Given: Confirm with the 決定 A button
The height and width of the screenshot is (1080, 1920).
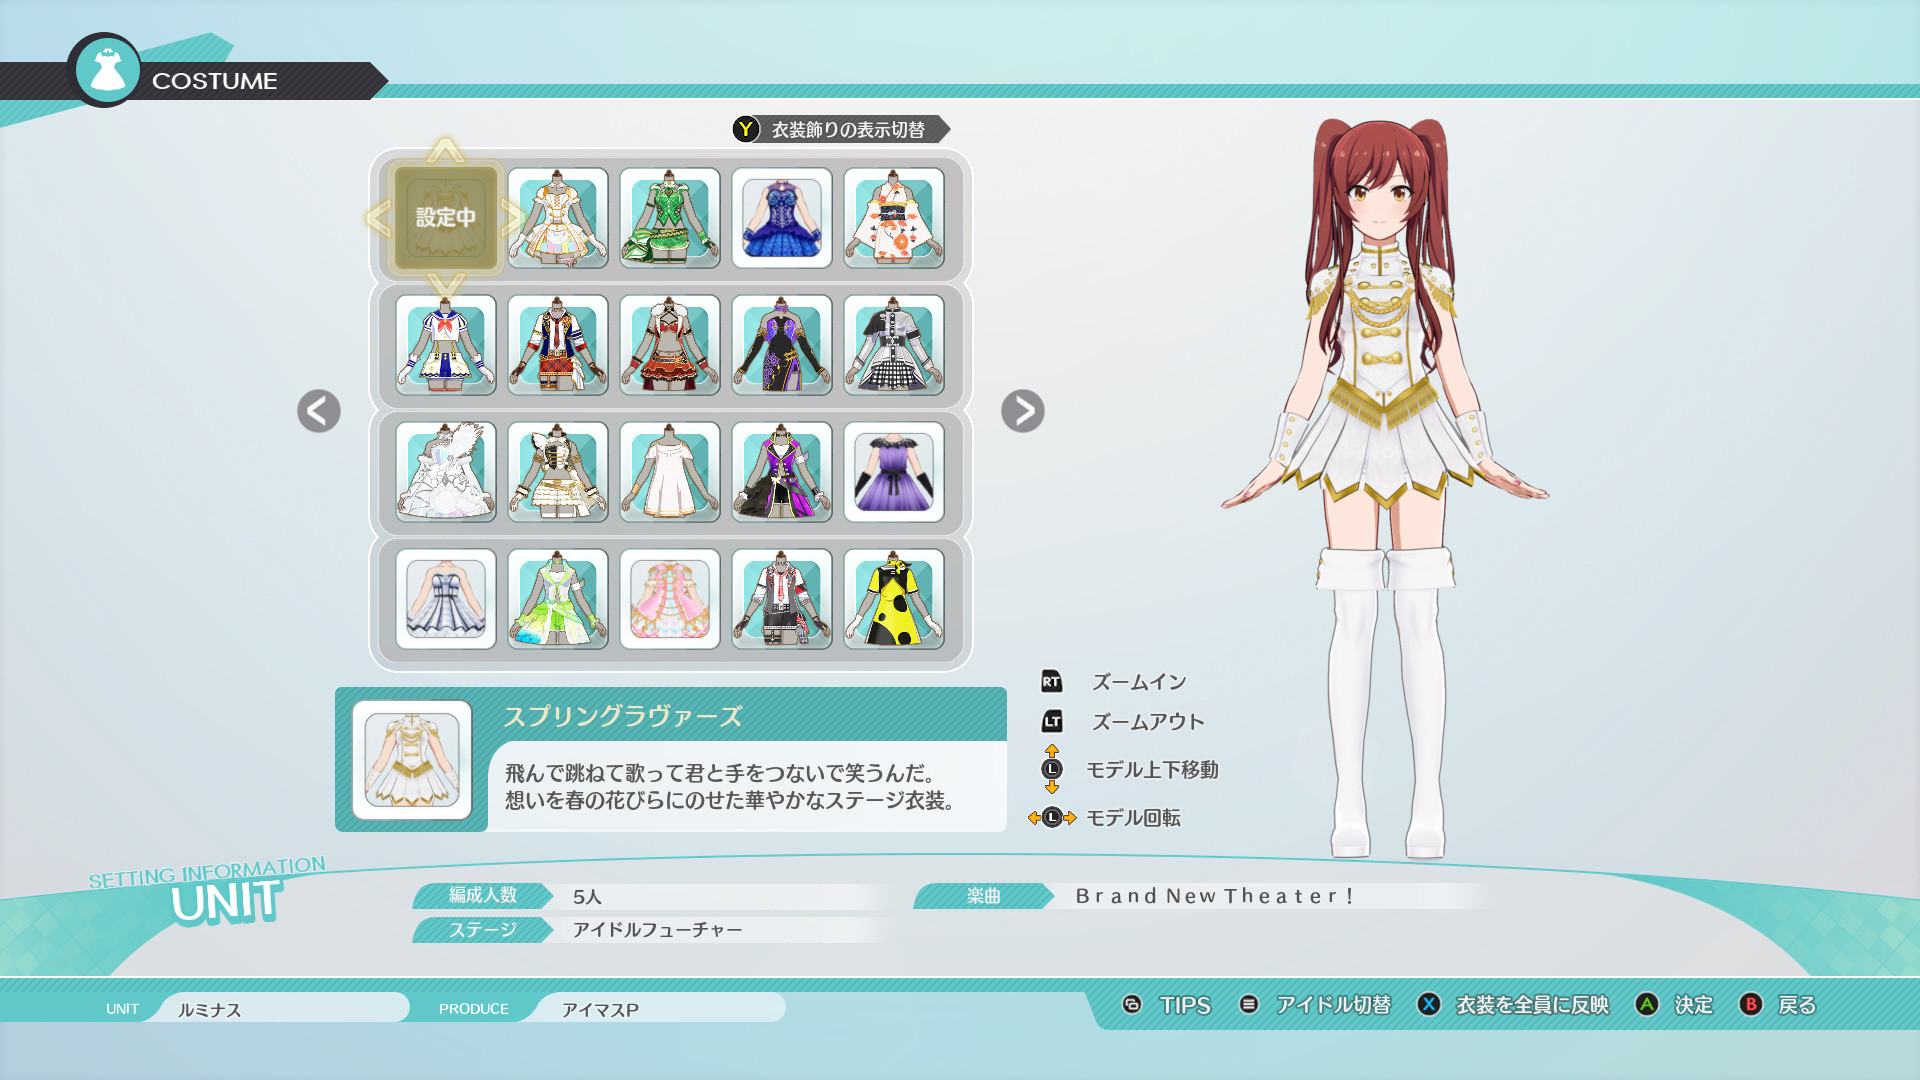Looking at the screenshot, I should click(1675, 1005).
